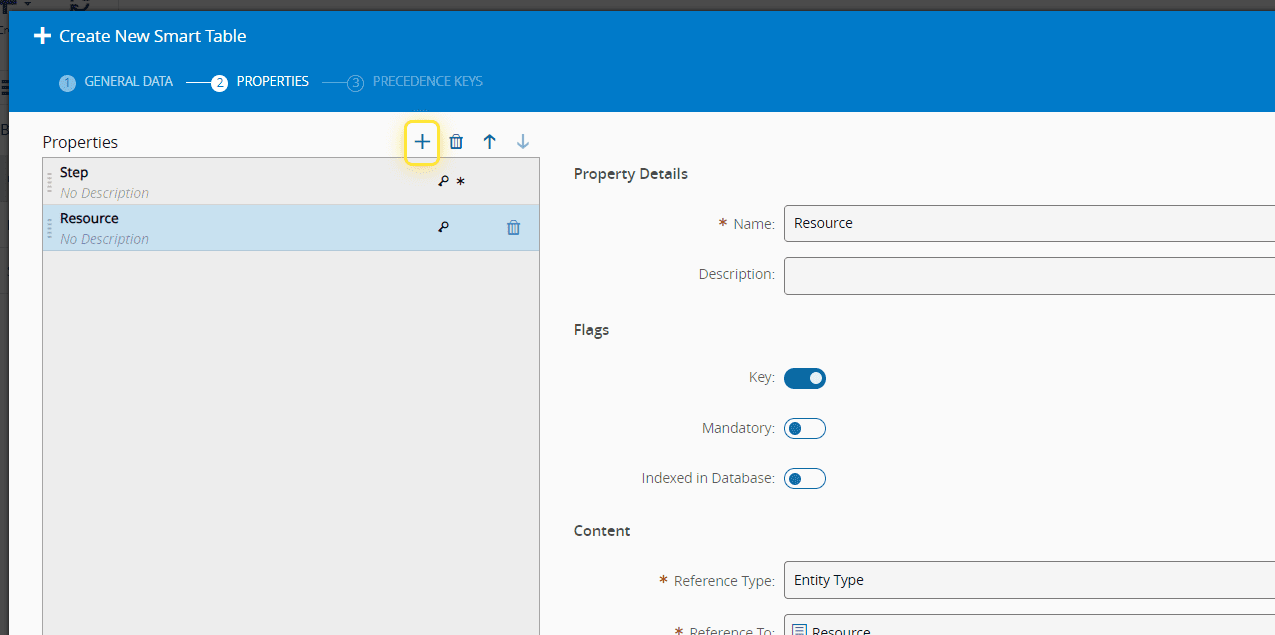Delete the Resource row using trash icon
Viewport: 1275px width, 635px height.
click(x=513, y=228)
